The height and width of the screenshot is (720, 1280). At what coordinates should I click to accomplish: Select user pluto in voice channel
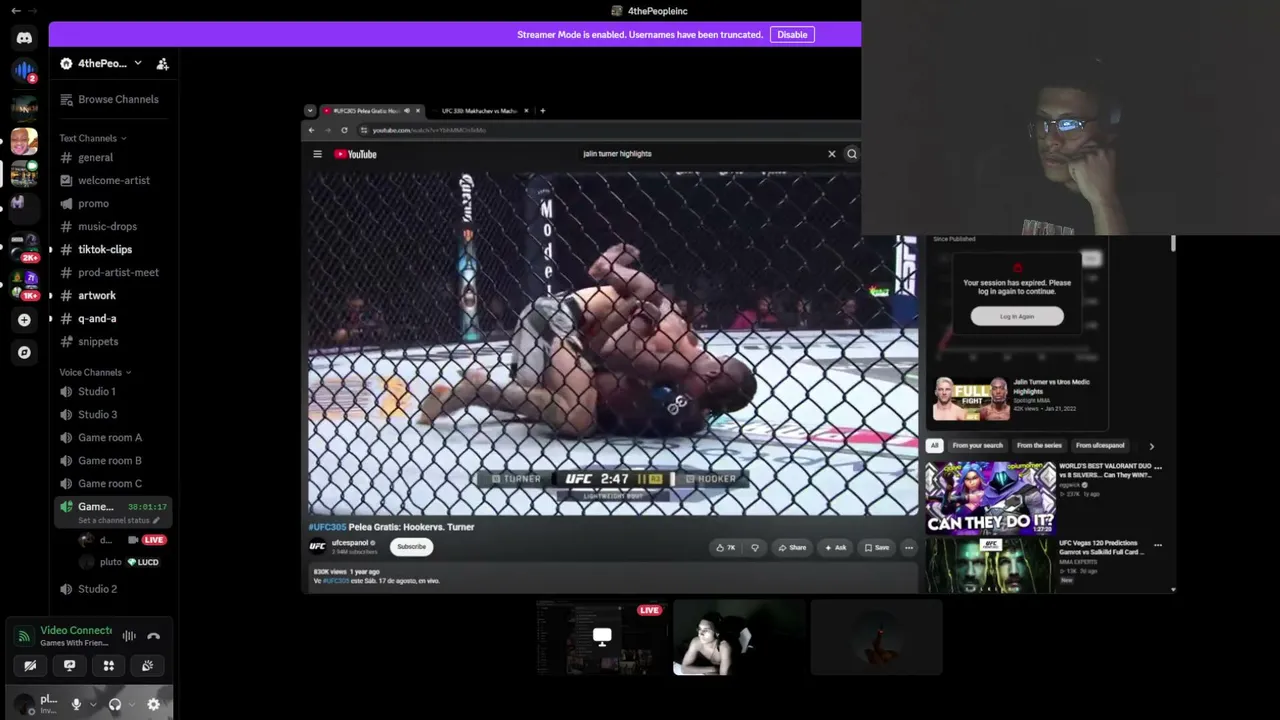point(120,562)
